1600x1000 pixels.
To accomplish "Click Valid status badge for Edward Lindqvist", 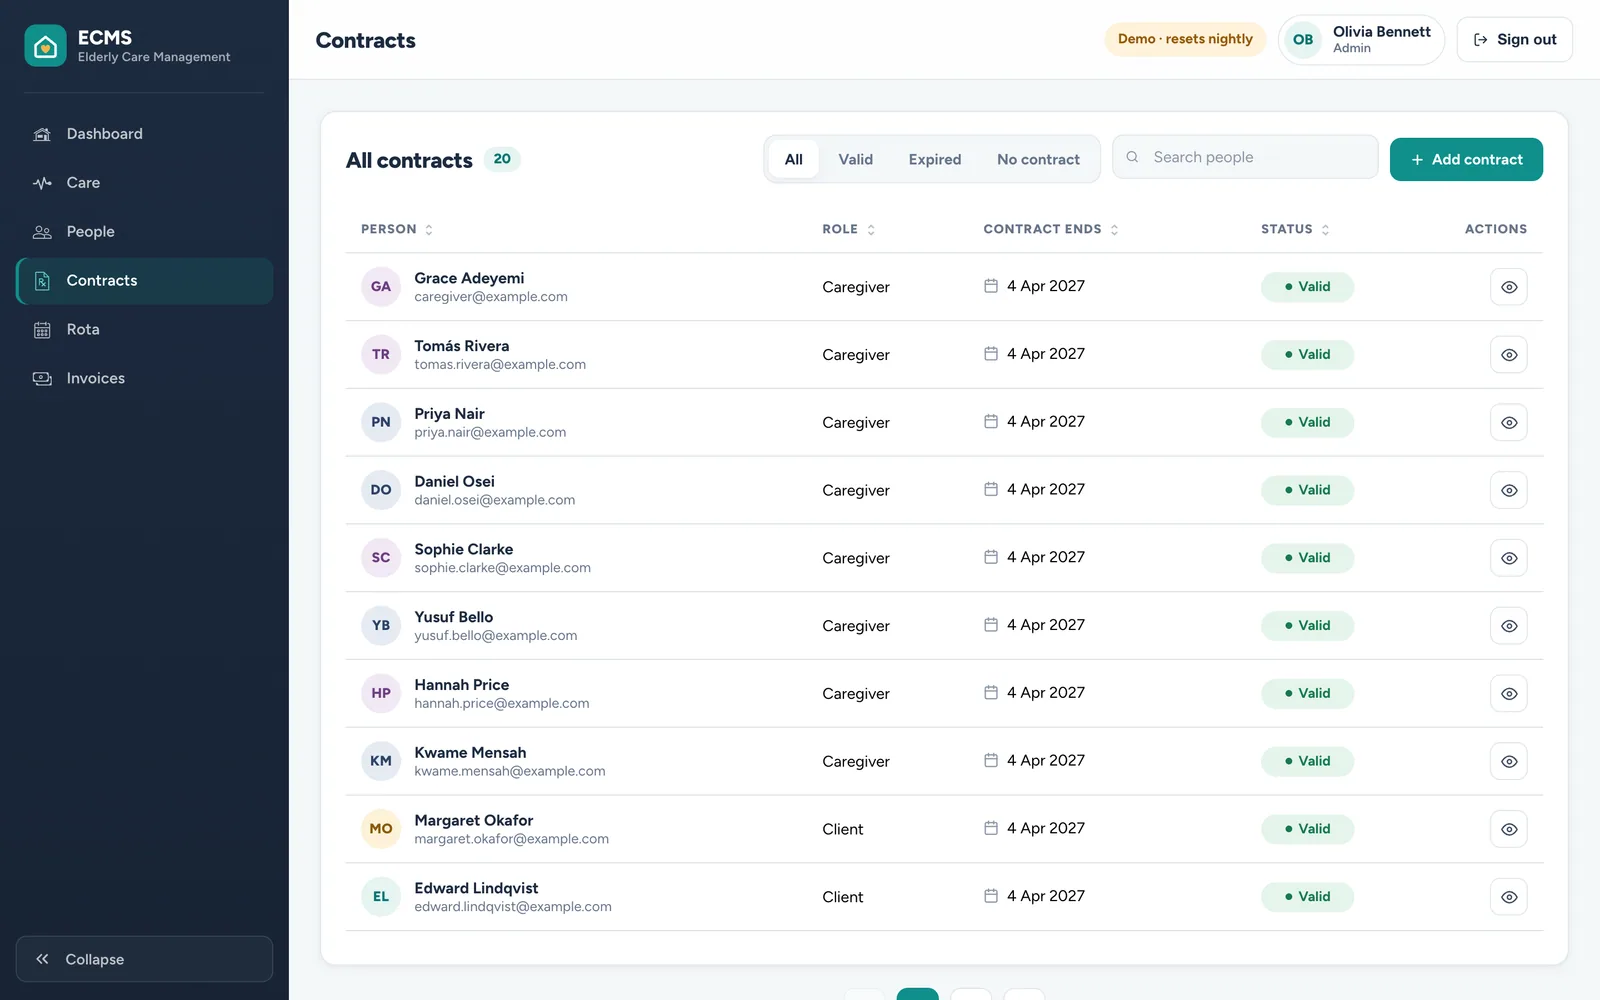I will point(1307,897).
